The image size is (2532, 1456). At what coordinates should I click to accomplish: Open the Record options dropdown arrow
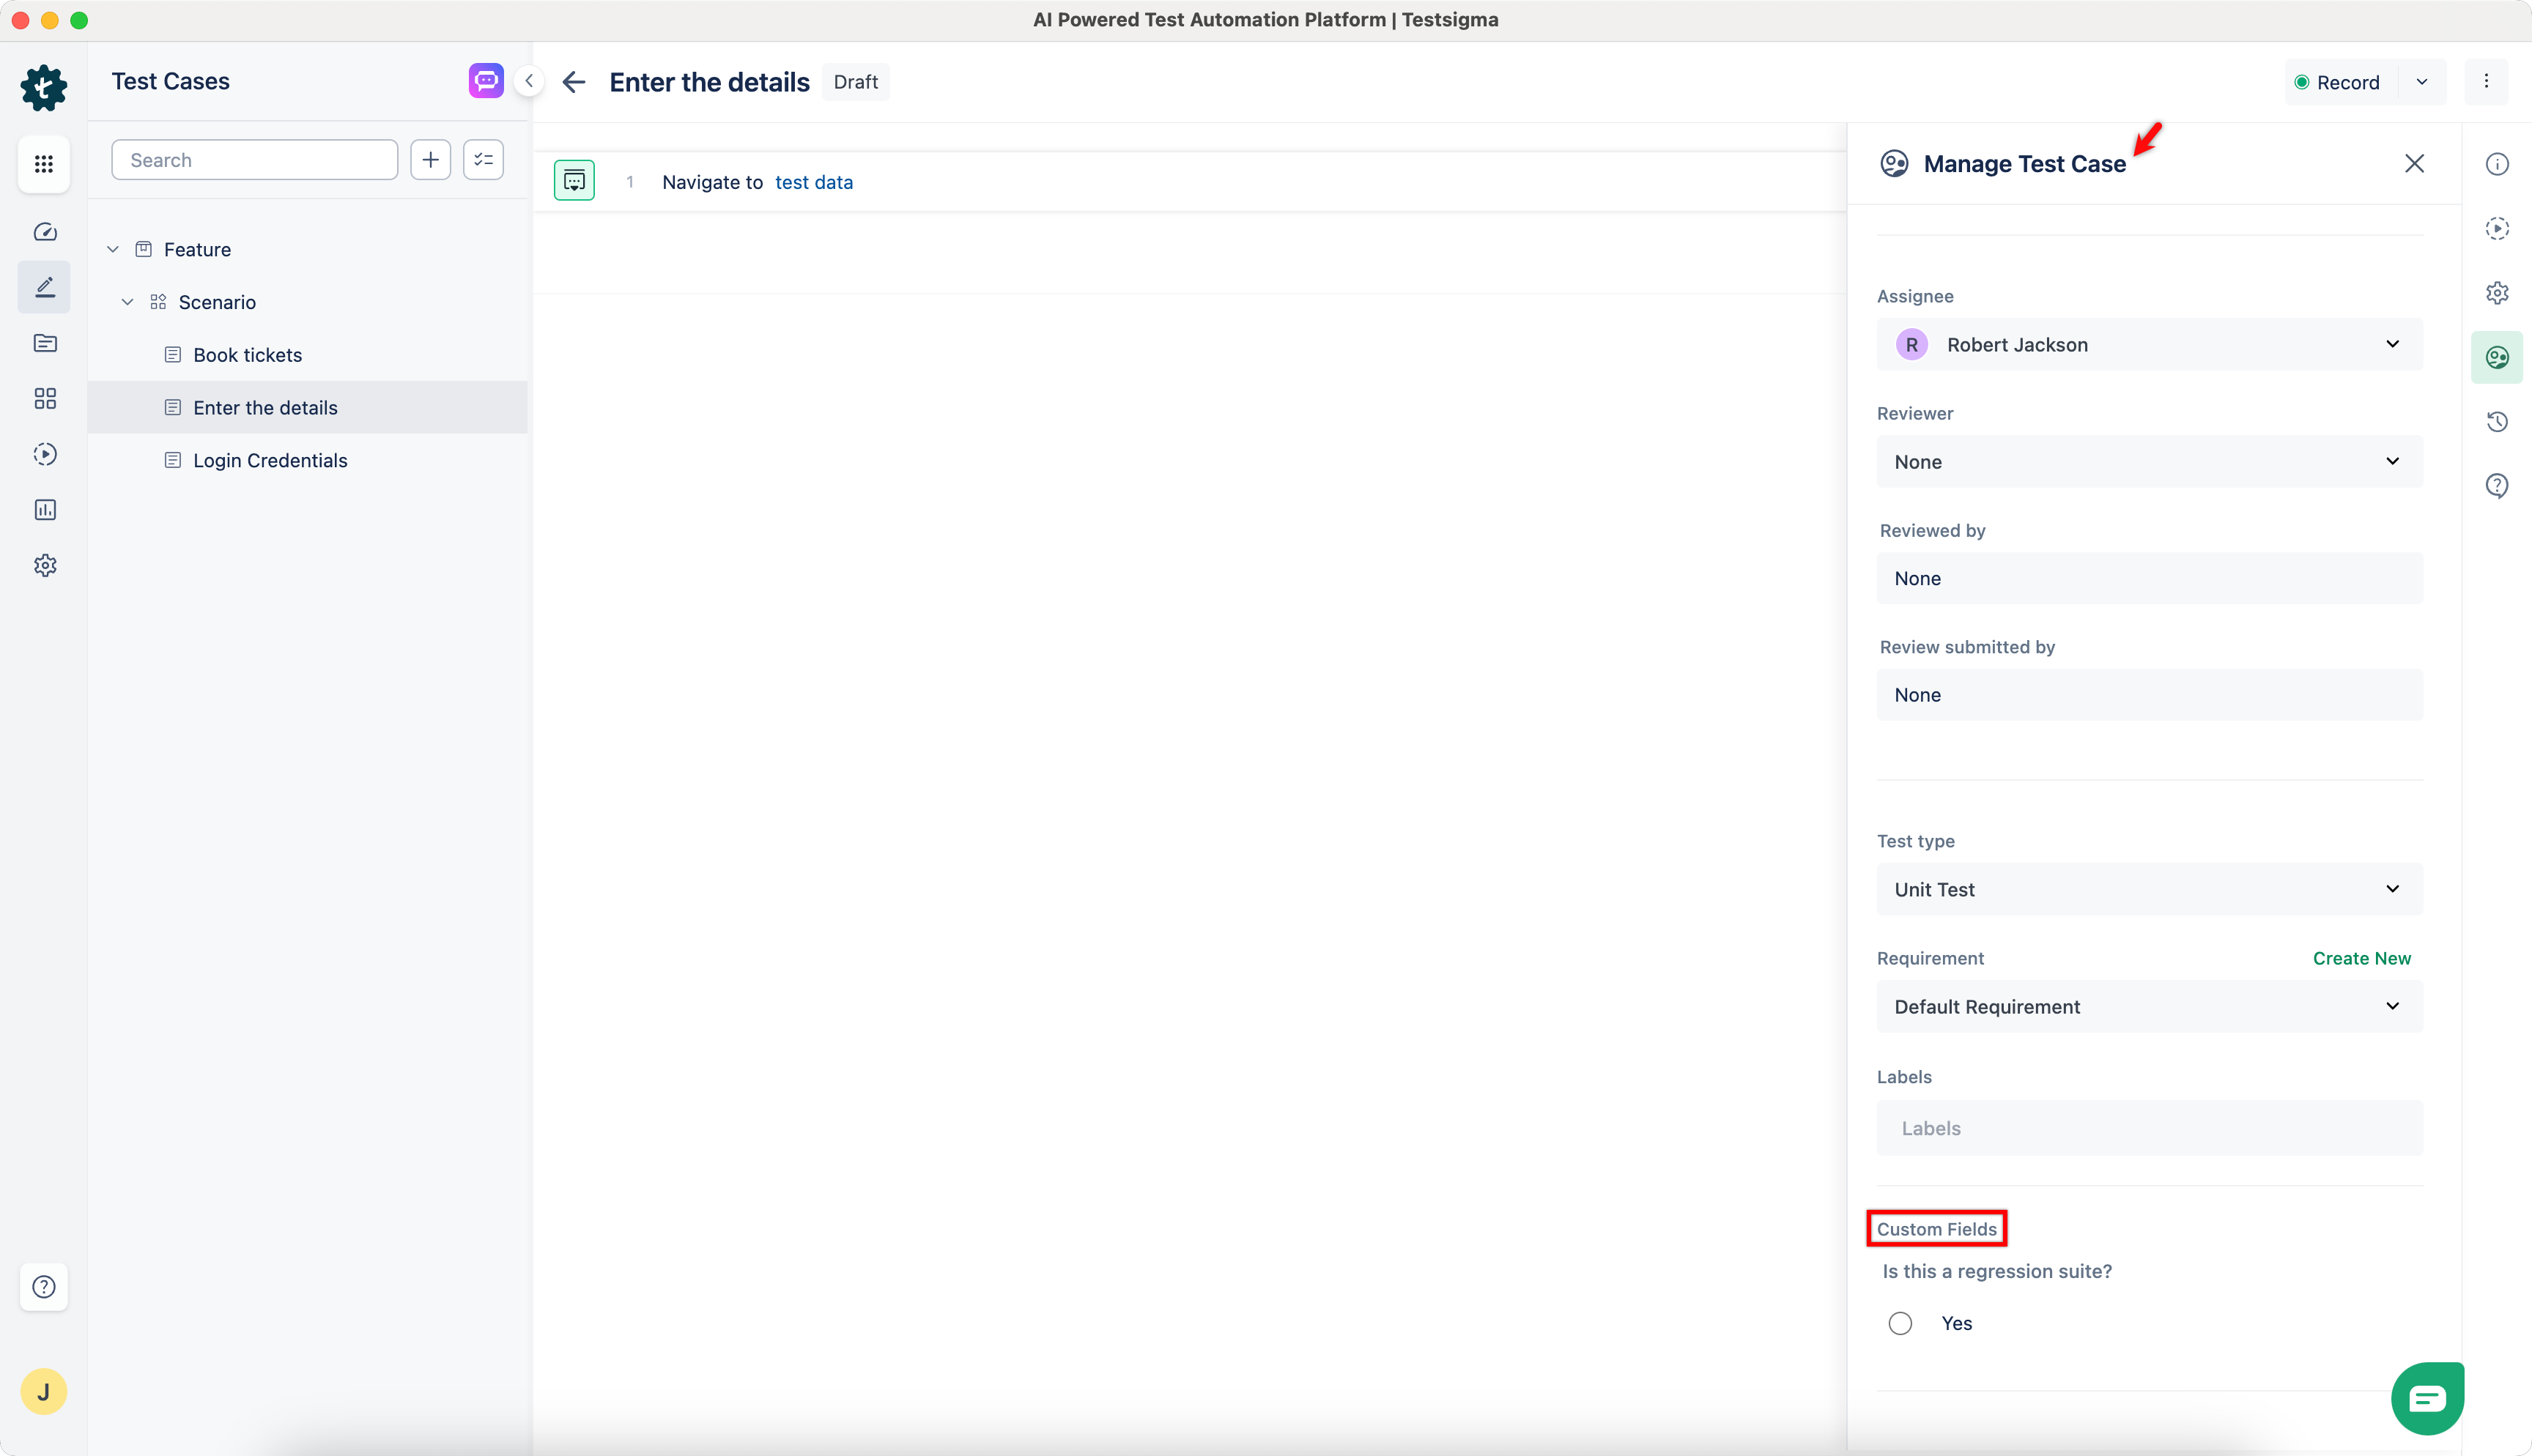[2422, 82]
